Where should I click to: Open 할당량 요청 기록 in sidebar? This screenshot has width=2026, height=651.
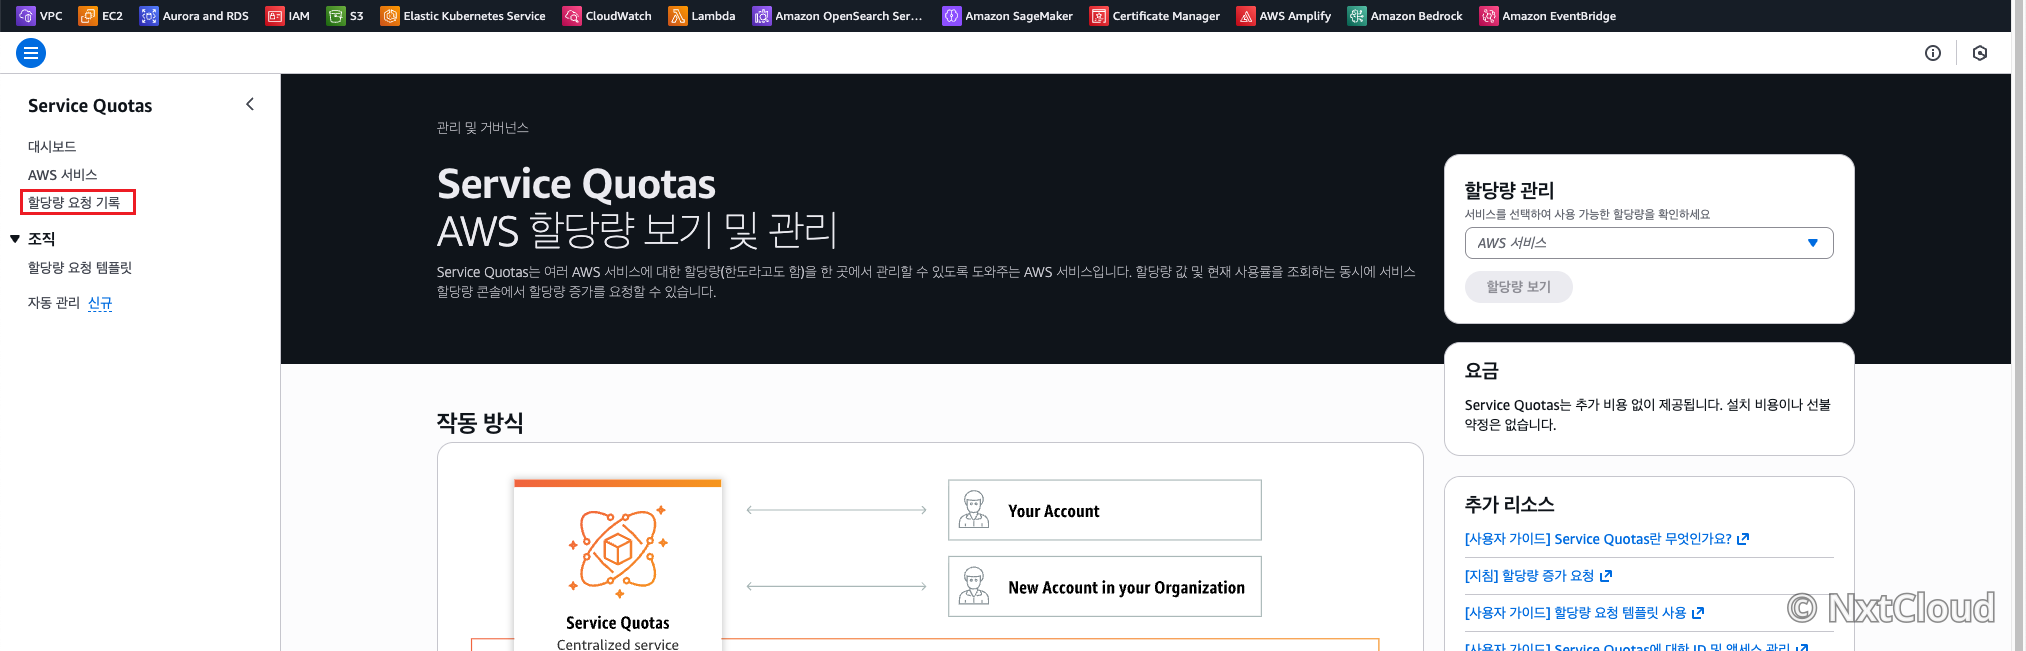click(74, 202)
